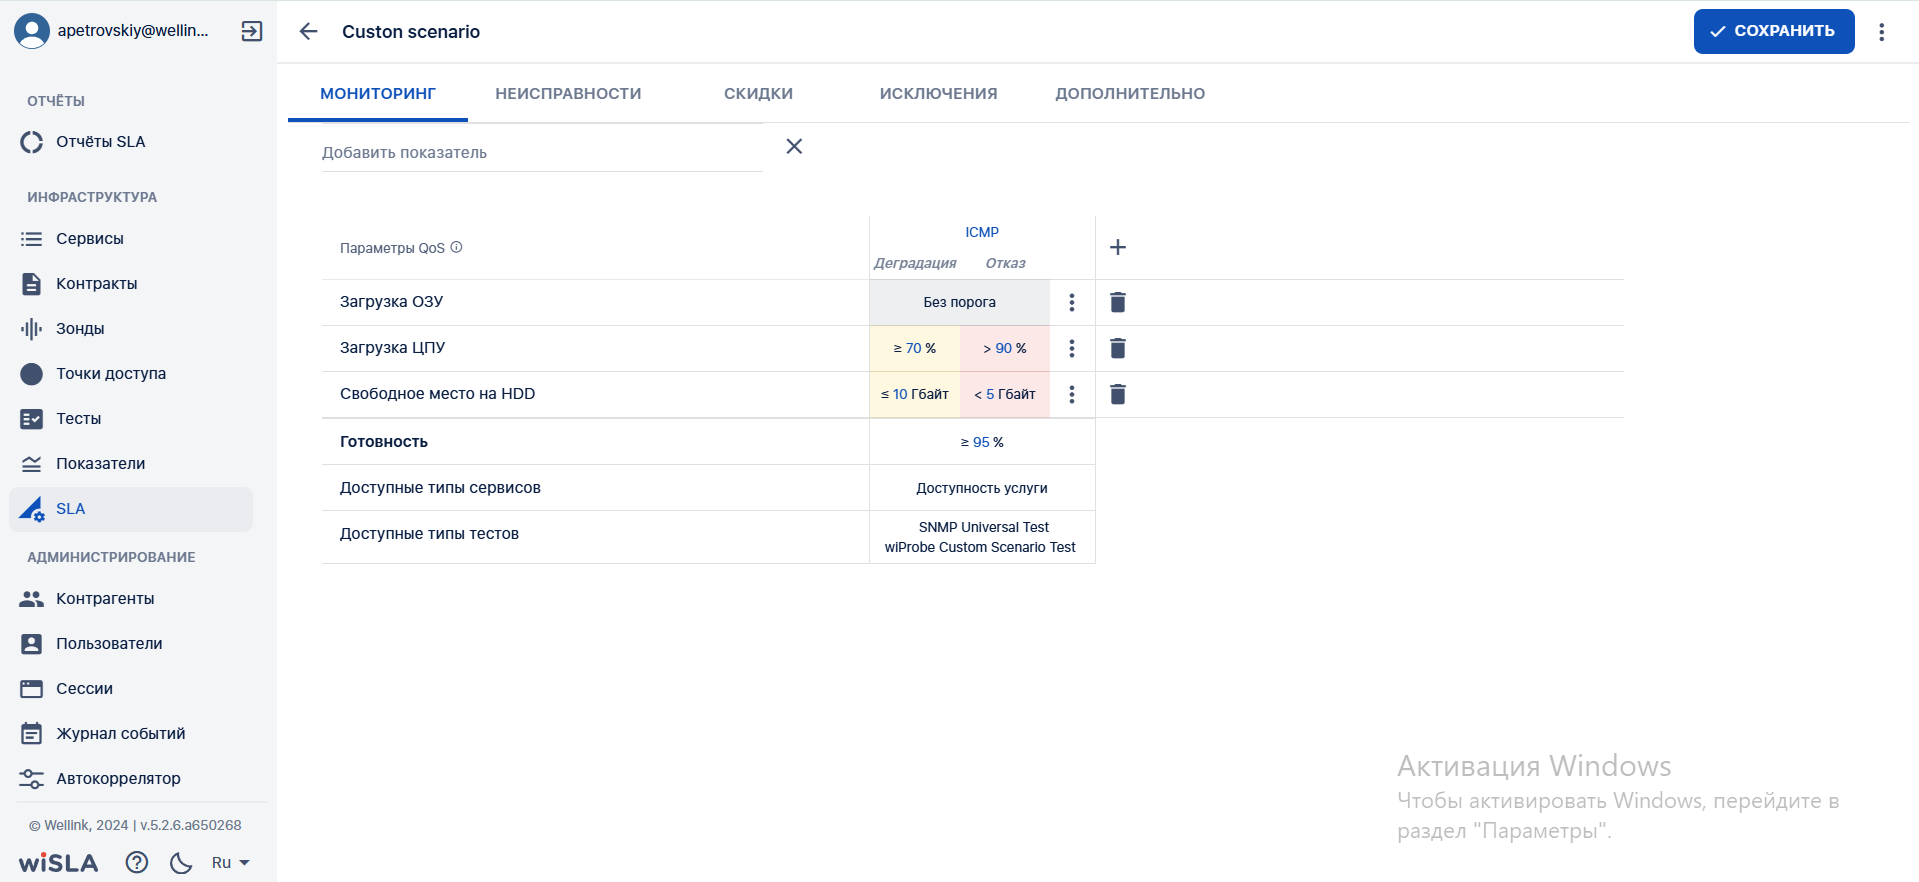The height and width of the screenshot is (882, 1919).
Task: Click the Сохранить button
Action: pyautogui.click(x=1774, y=31)
